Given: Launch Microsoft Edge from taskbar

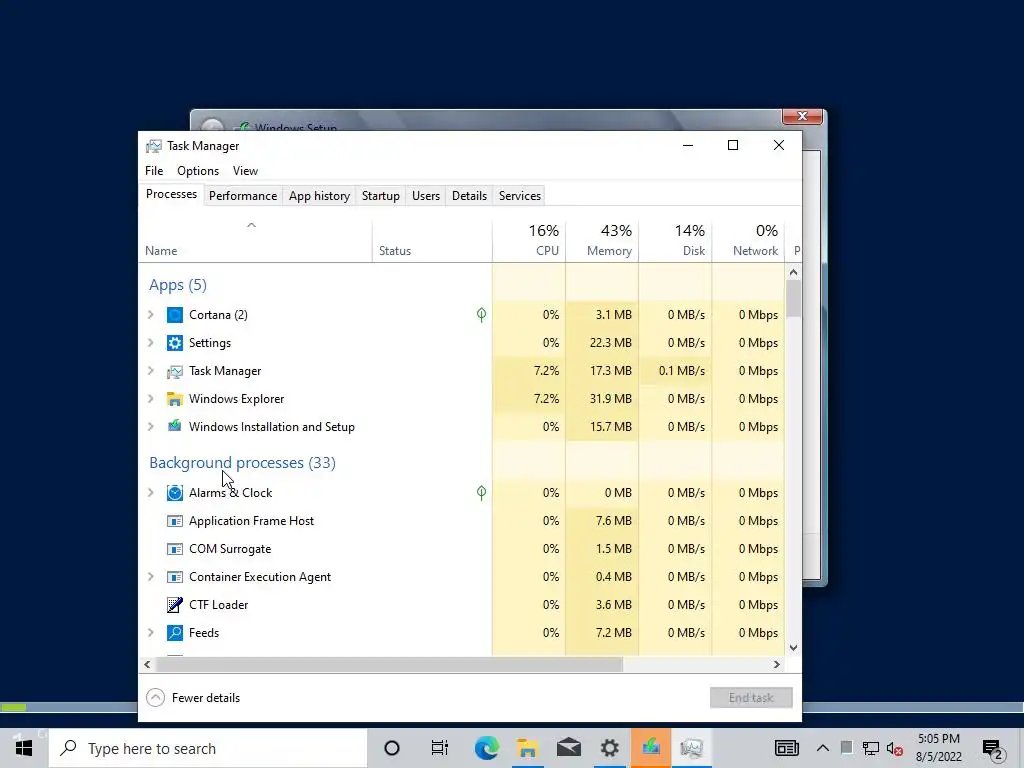Looking at the screenshot, I should [487, 748].
